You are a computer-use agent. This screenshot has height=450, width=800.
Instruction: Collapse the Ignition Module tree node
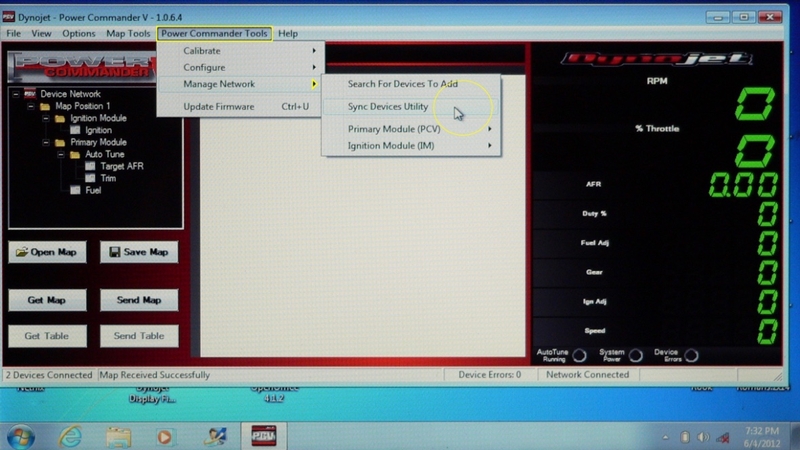point(46,118)
